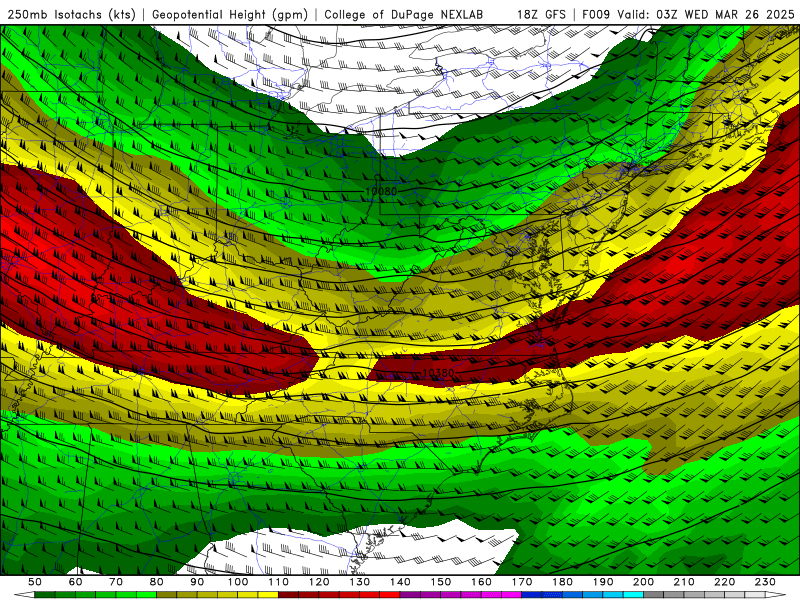Click the 210 value on the color scale
Viewport: 800px width, 600px height.
[x=684, y=582]
